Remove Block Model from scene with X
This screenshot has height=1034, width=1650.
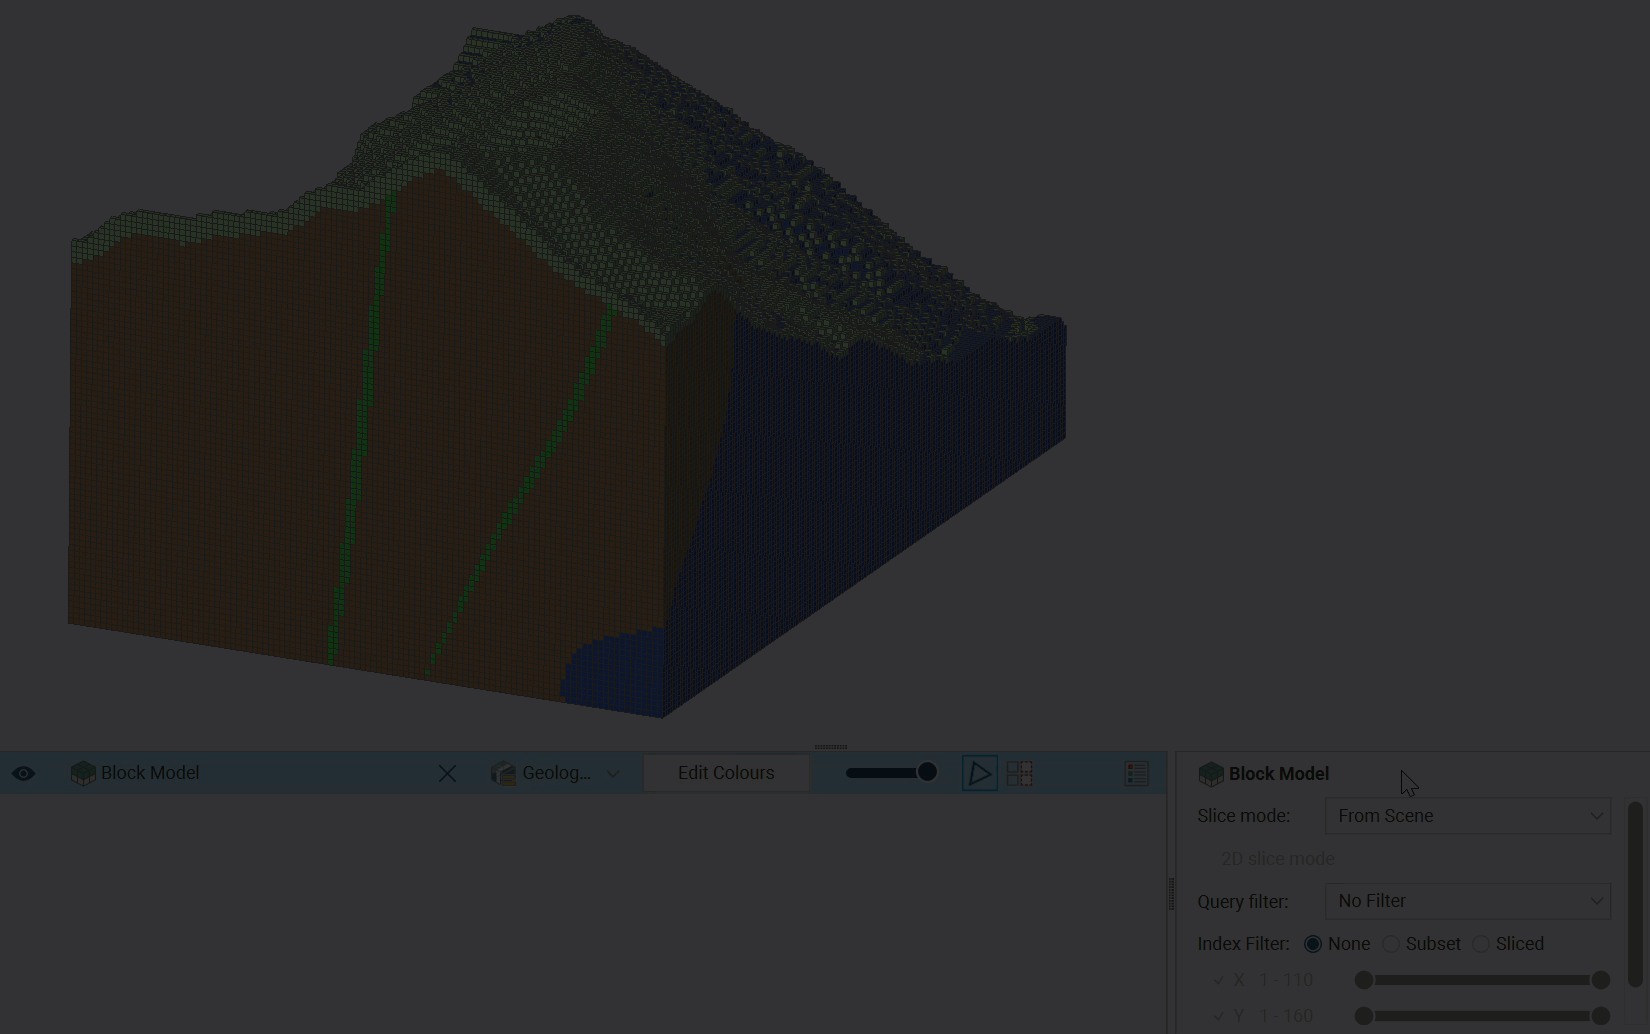pos(447,773)
